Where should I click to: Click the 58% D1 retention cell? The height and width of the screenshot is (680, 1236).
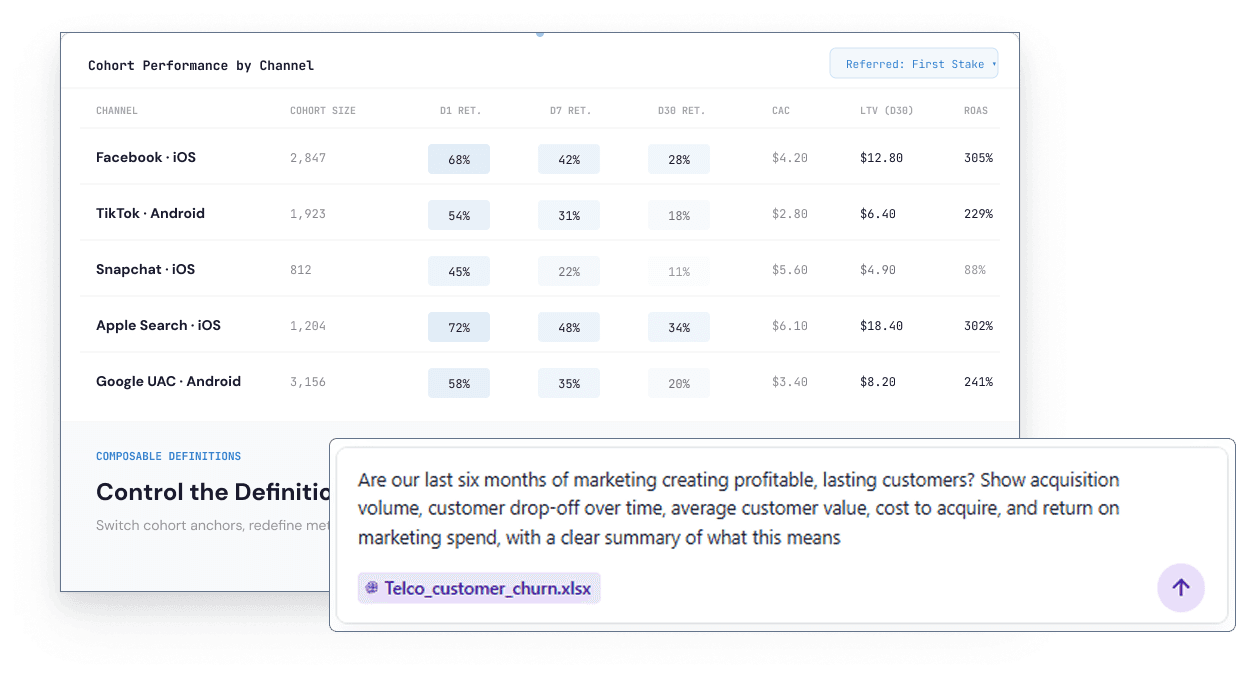[459, 383]
